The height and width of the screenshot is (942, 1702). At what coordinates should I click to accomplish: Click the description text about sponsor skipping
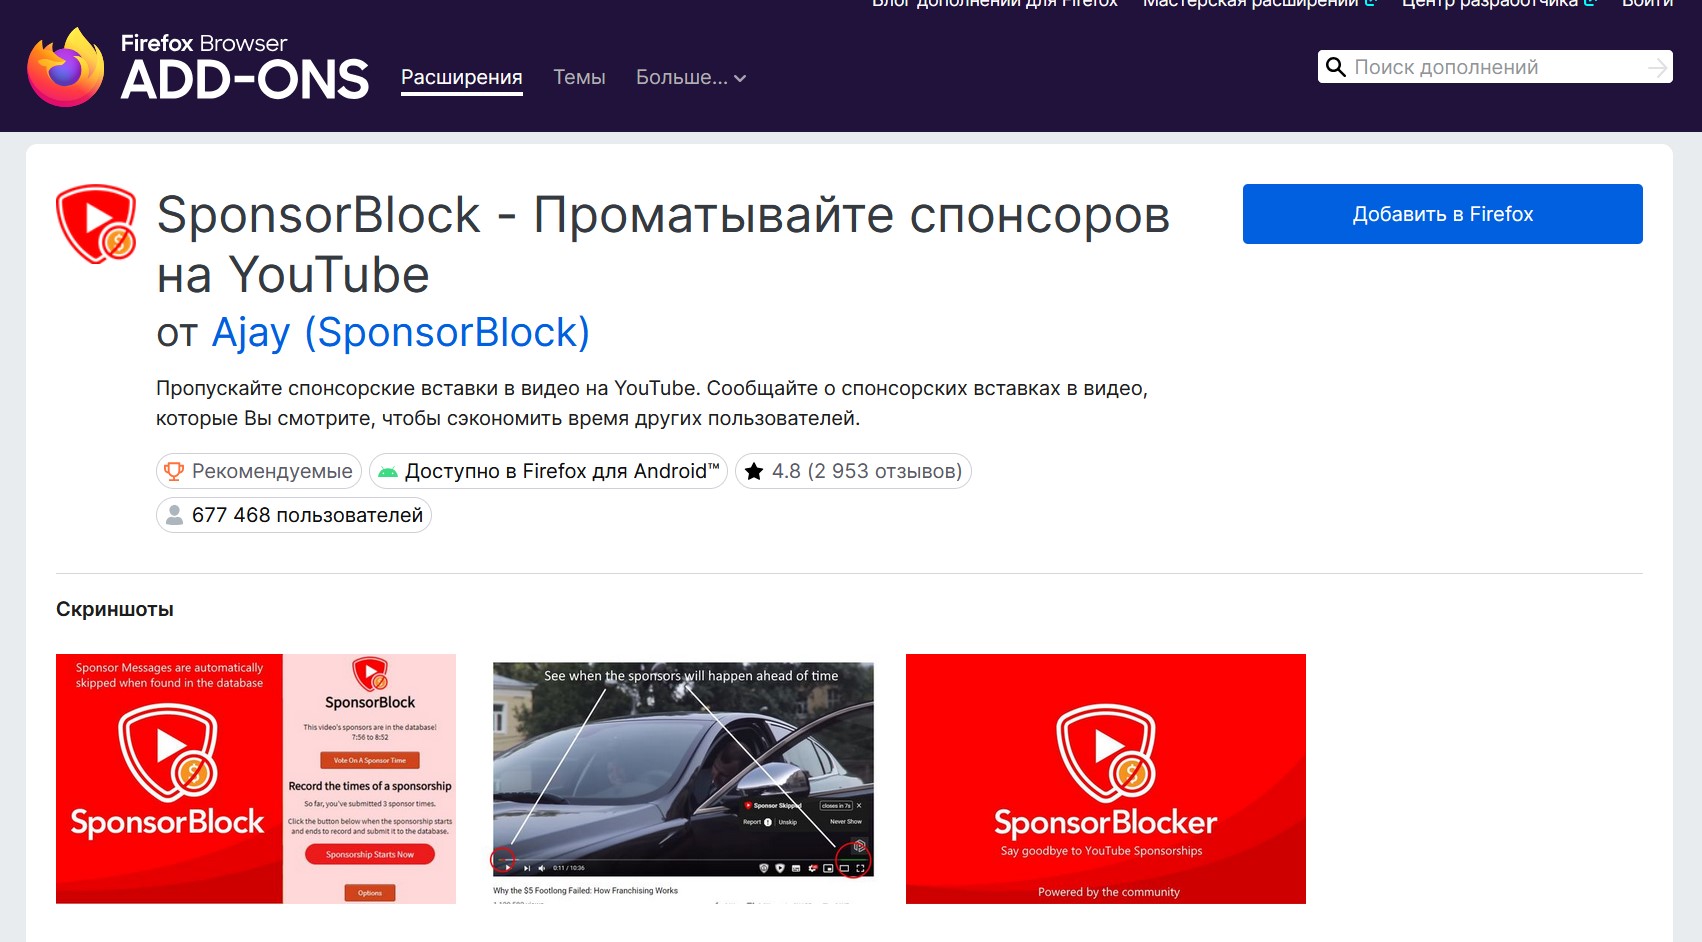coord(652,403)
